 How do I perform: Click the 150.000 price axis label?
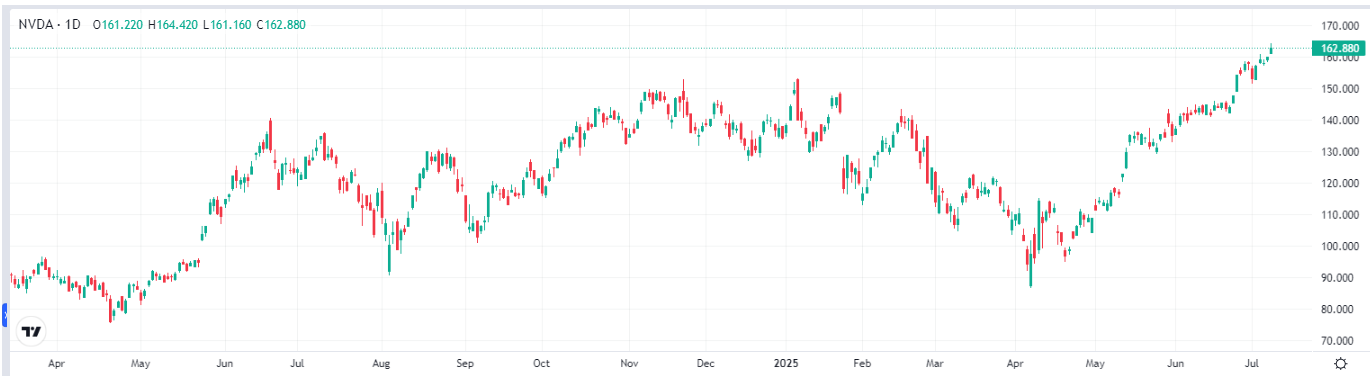pos(1340,88)
